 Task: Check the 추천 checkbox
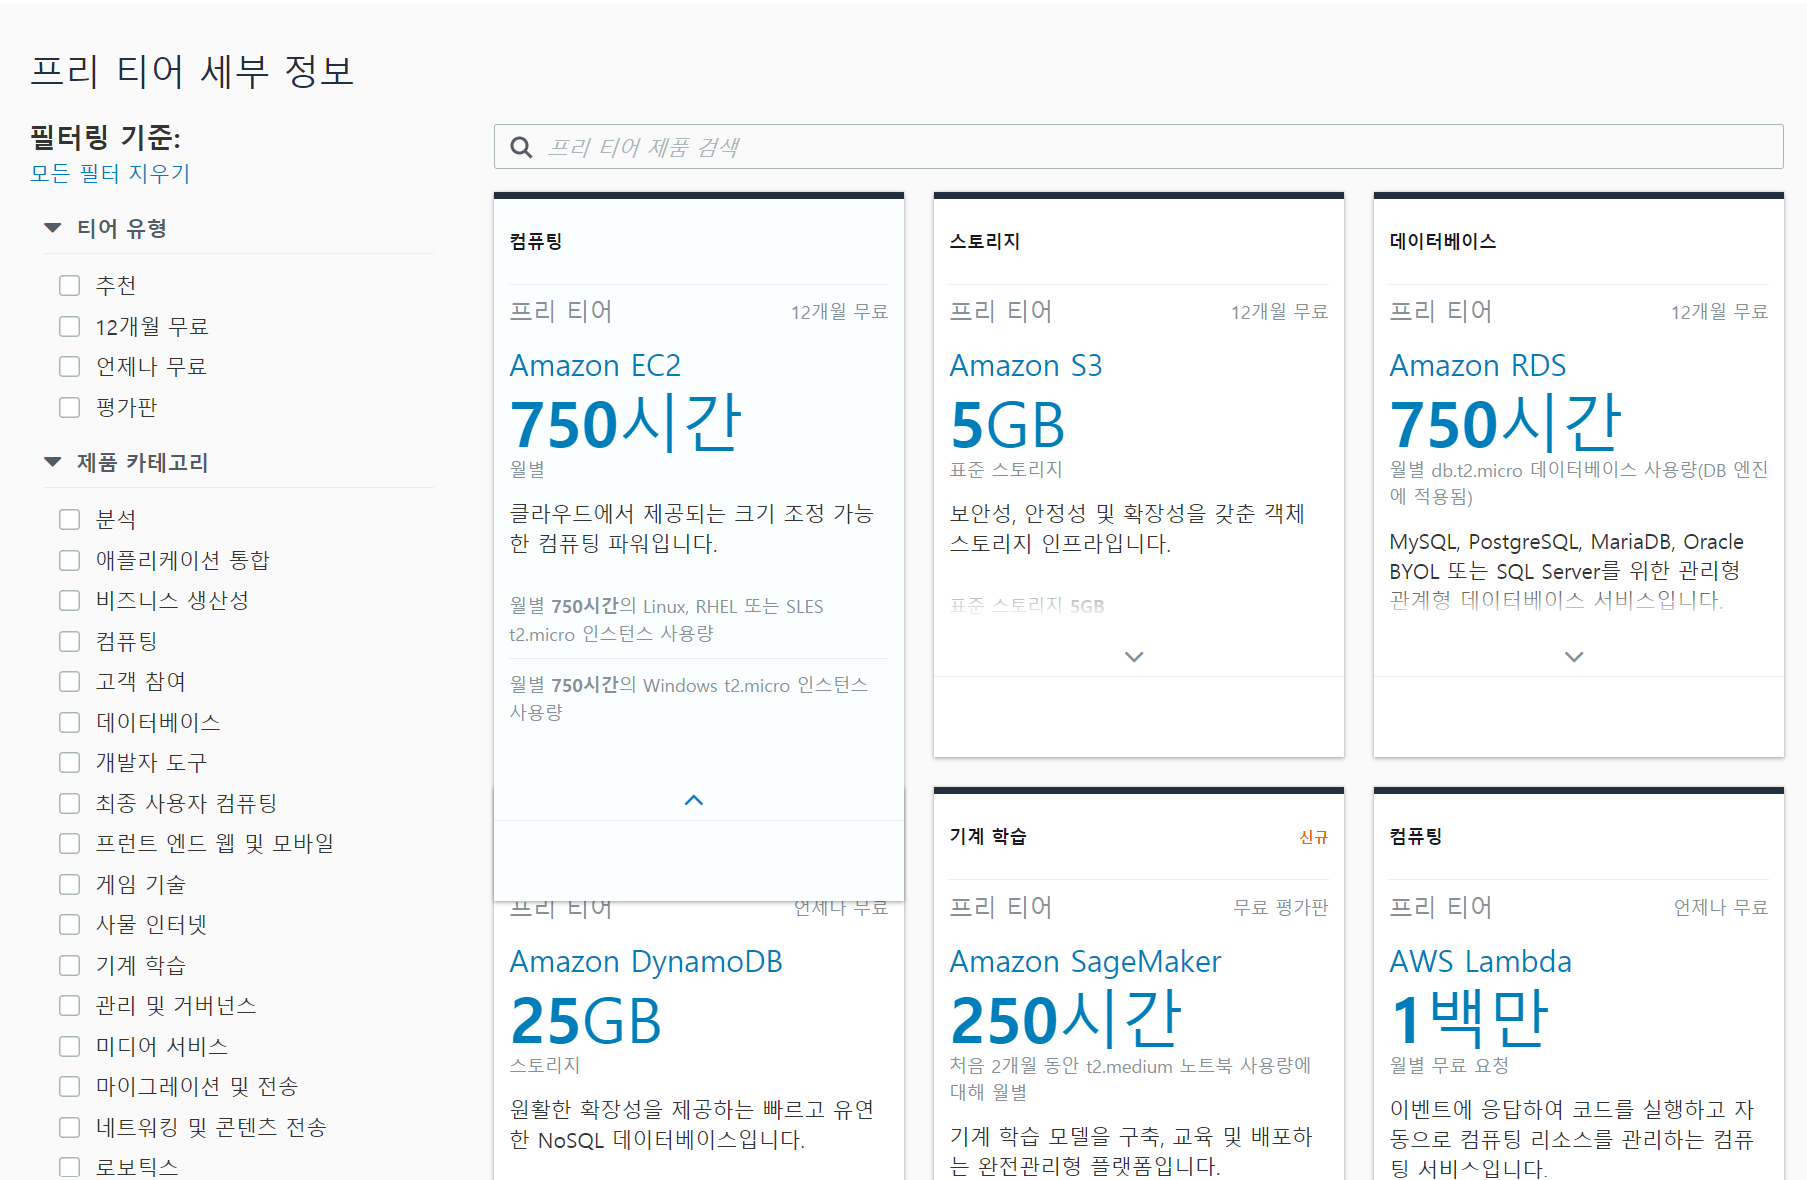click(69, 285)
